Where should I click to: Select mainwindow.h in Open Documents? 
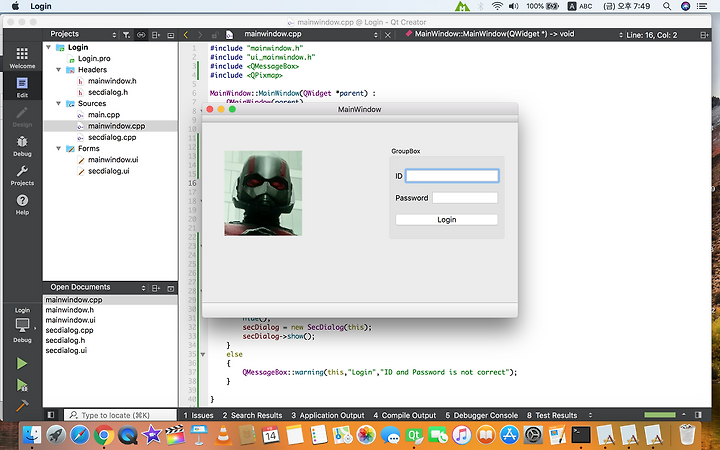69,310
